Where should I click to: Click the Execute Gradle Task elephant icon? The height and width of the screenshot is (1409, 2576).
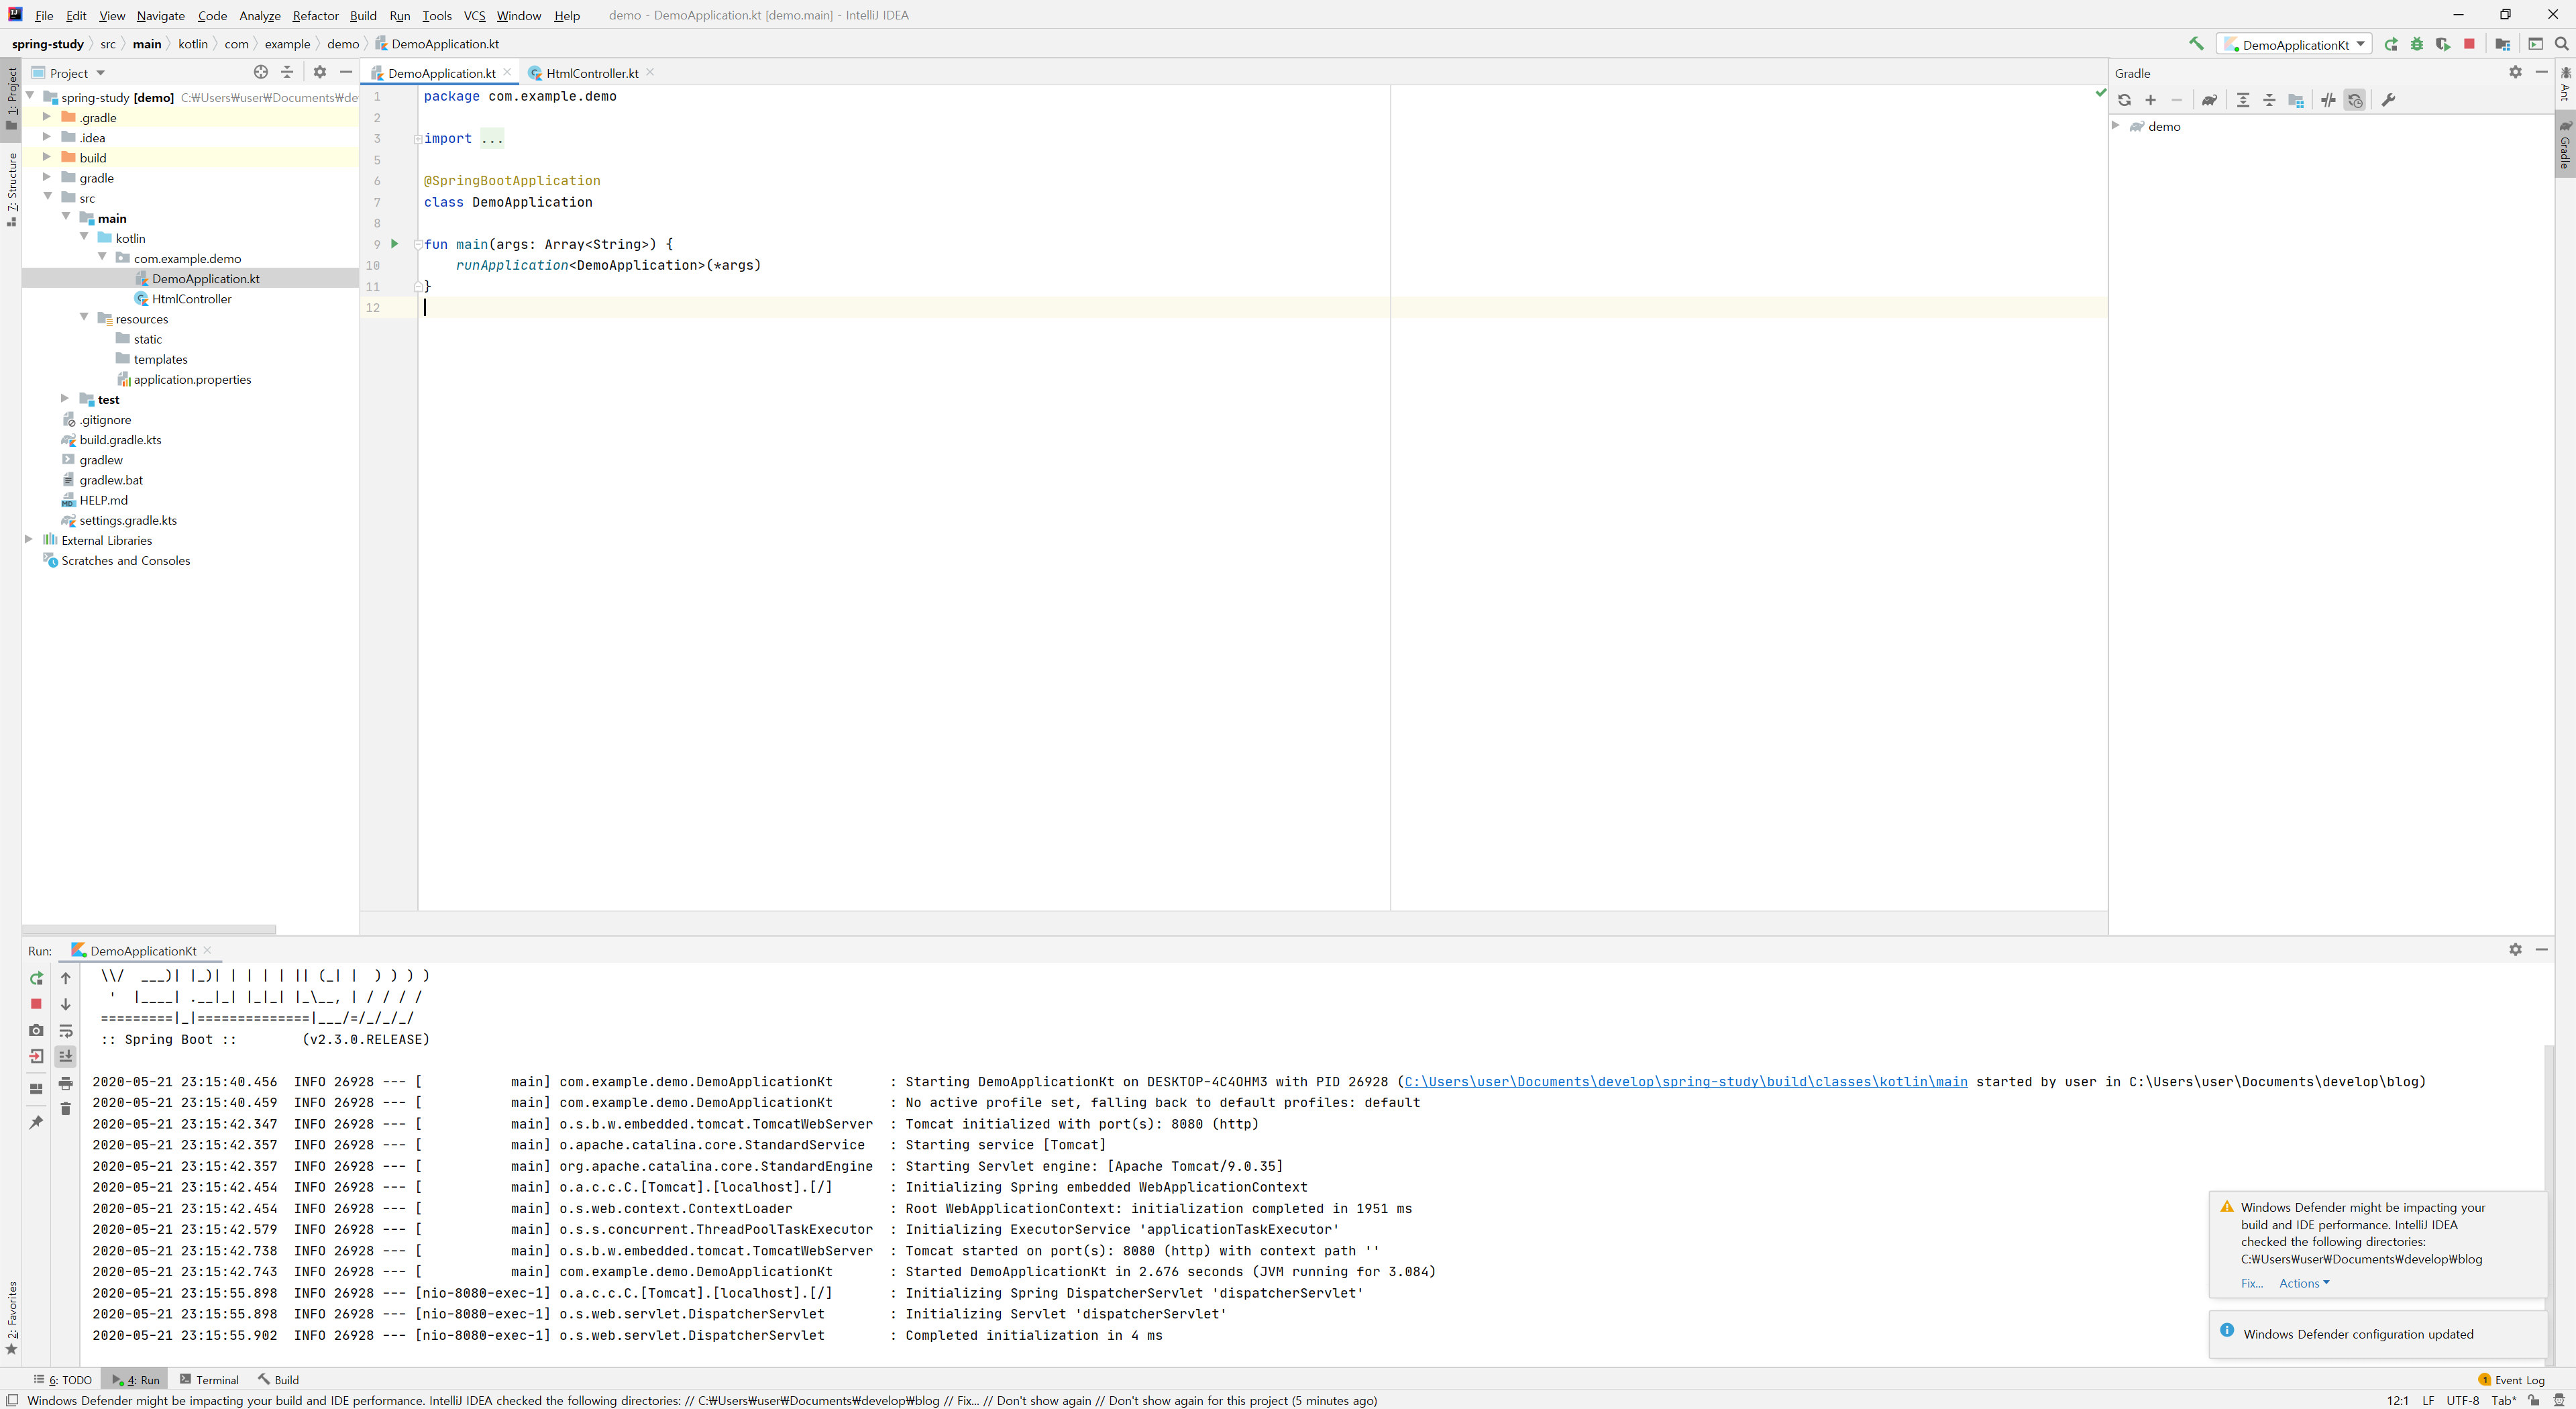[2209, 100]
